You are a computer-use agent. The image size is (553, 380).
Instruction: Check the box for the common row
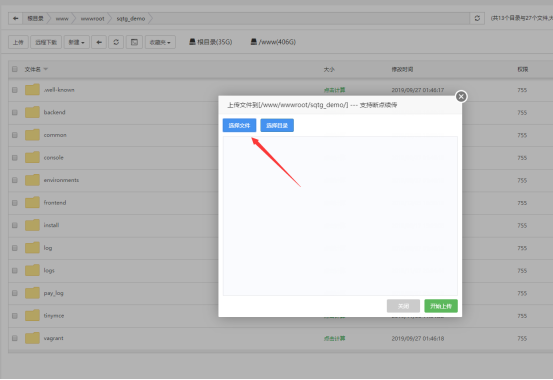point(15,135)
